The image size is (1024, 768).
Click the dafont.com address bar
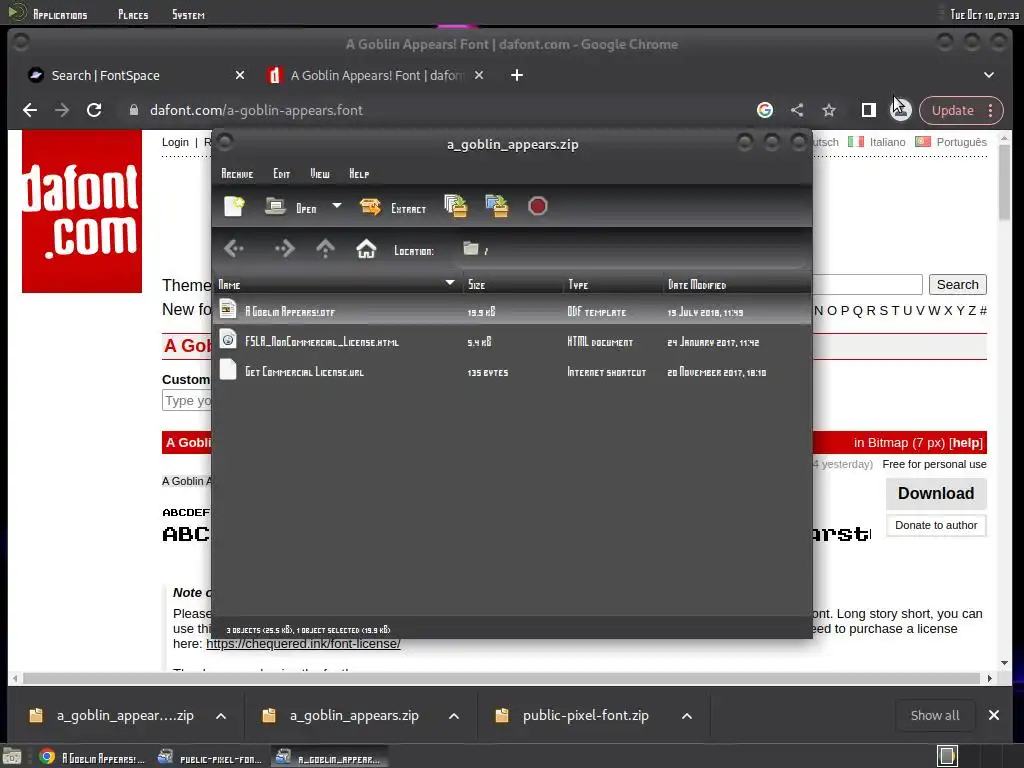[x=431, y=110]
